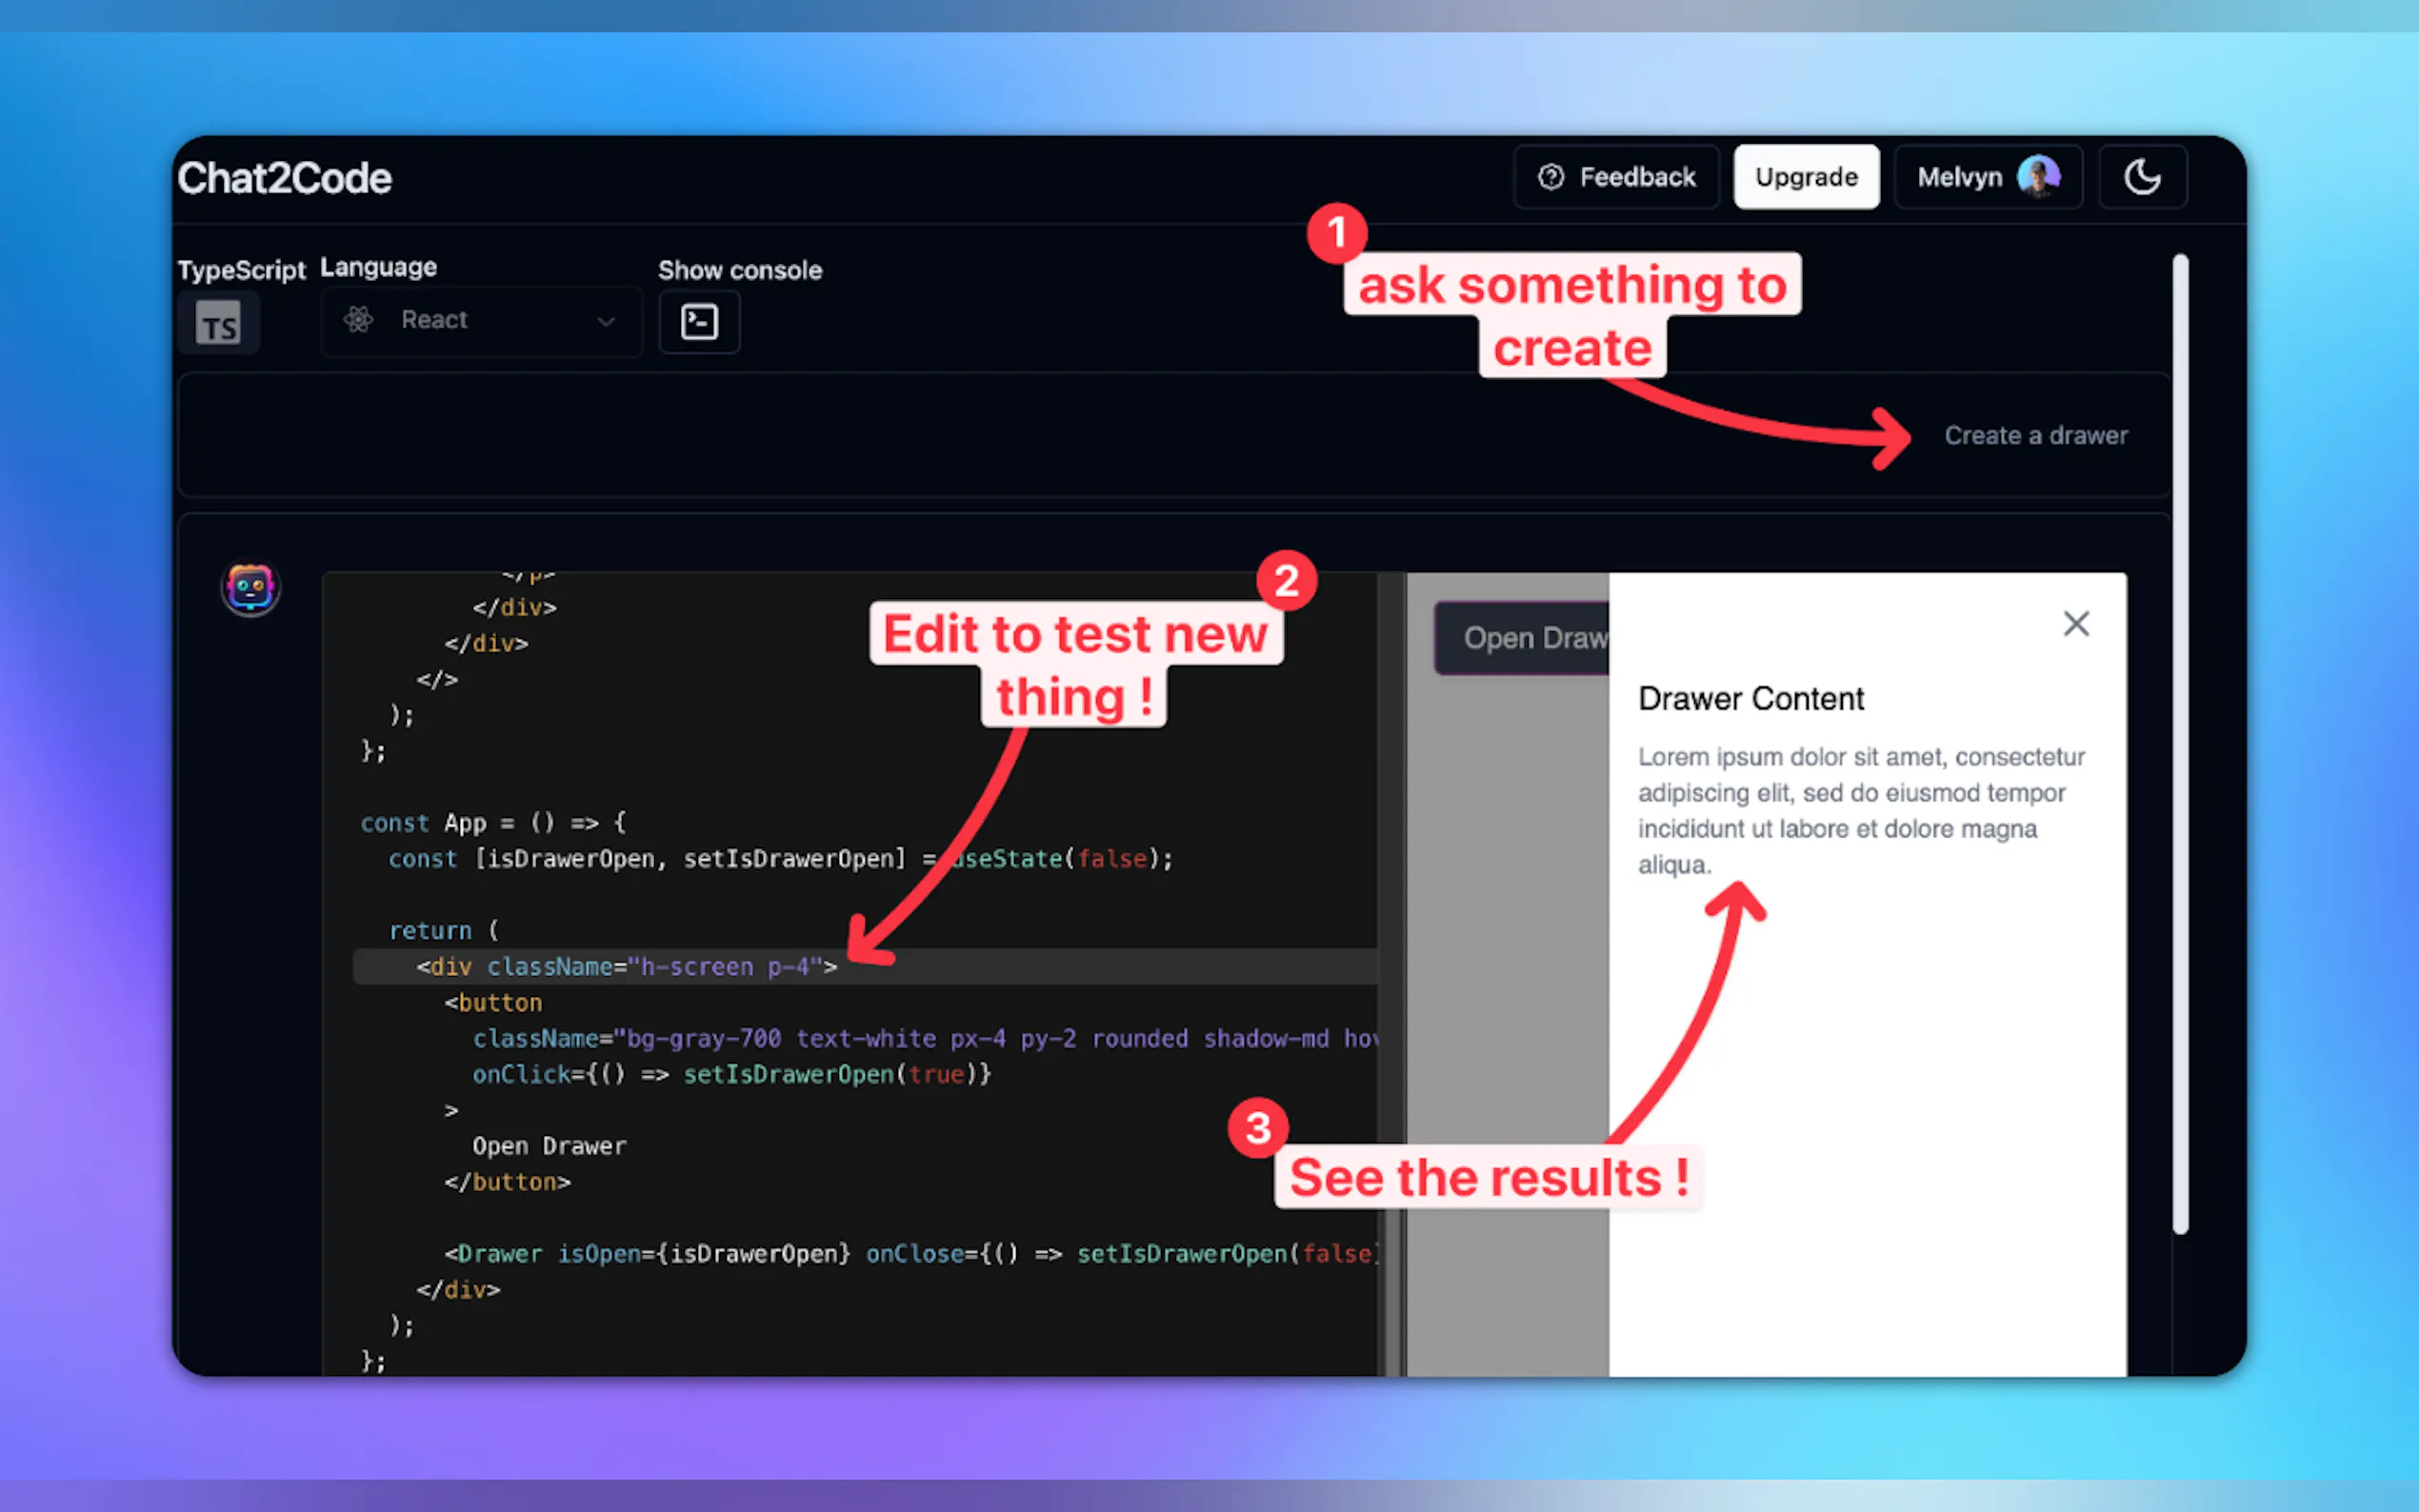Click the Upgrade button
The image size is (2419, 1512).
(x=1806, y=177)
